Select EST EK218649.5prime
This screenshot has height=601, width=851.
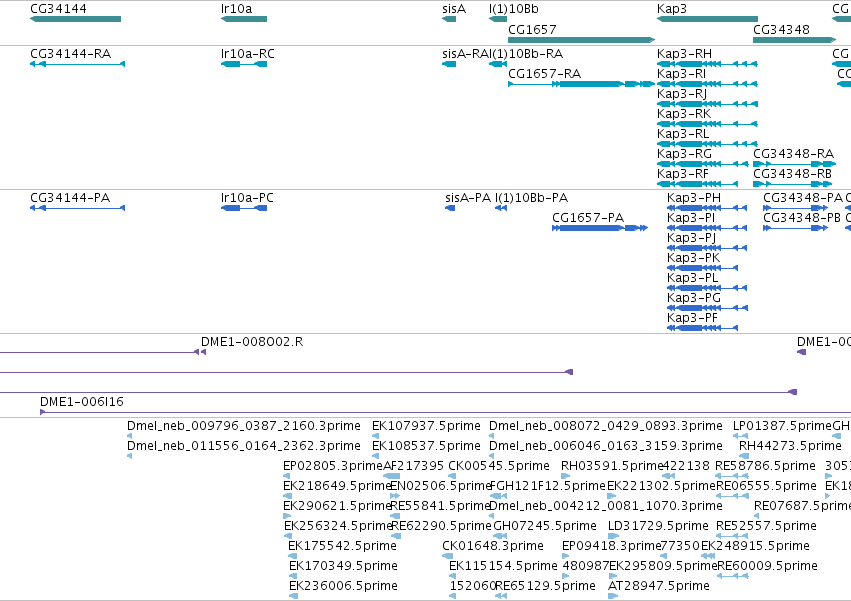287,496
